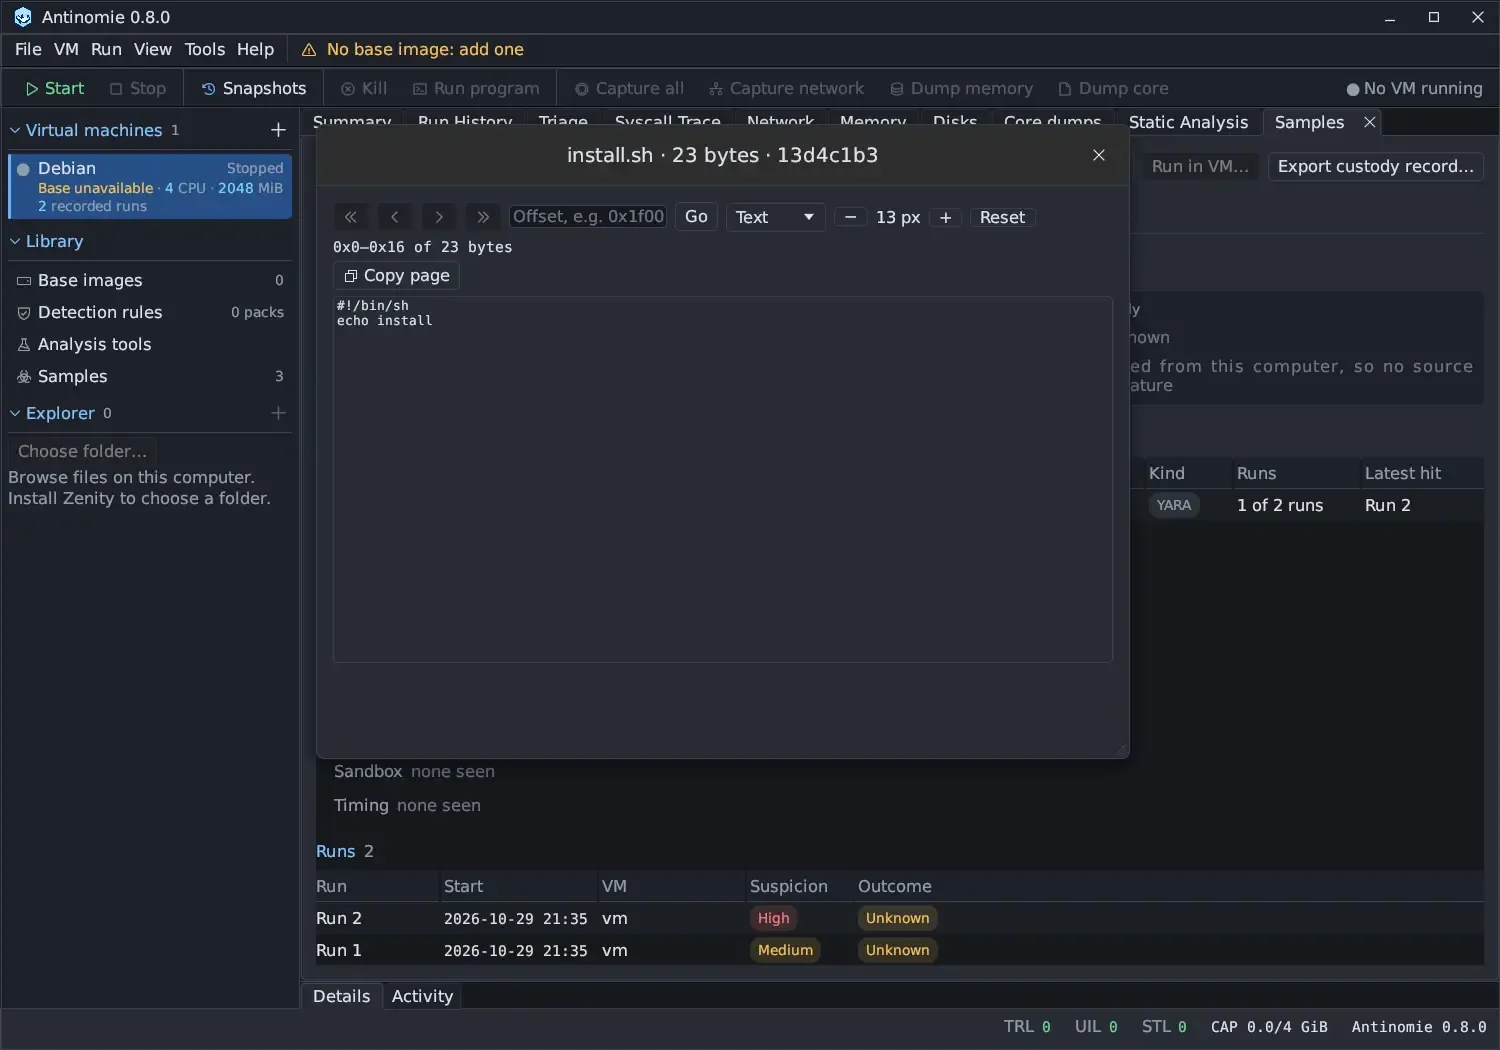Switch to the Details tab
This screenshot has height=1050, width=1500.
[341, 996]
